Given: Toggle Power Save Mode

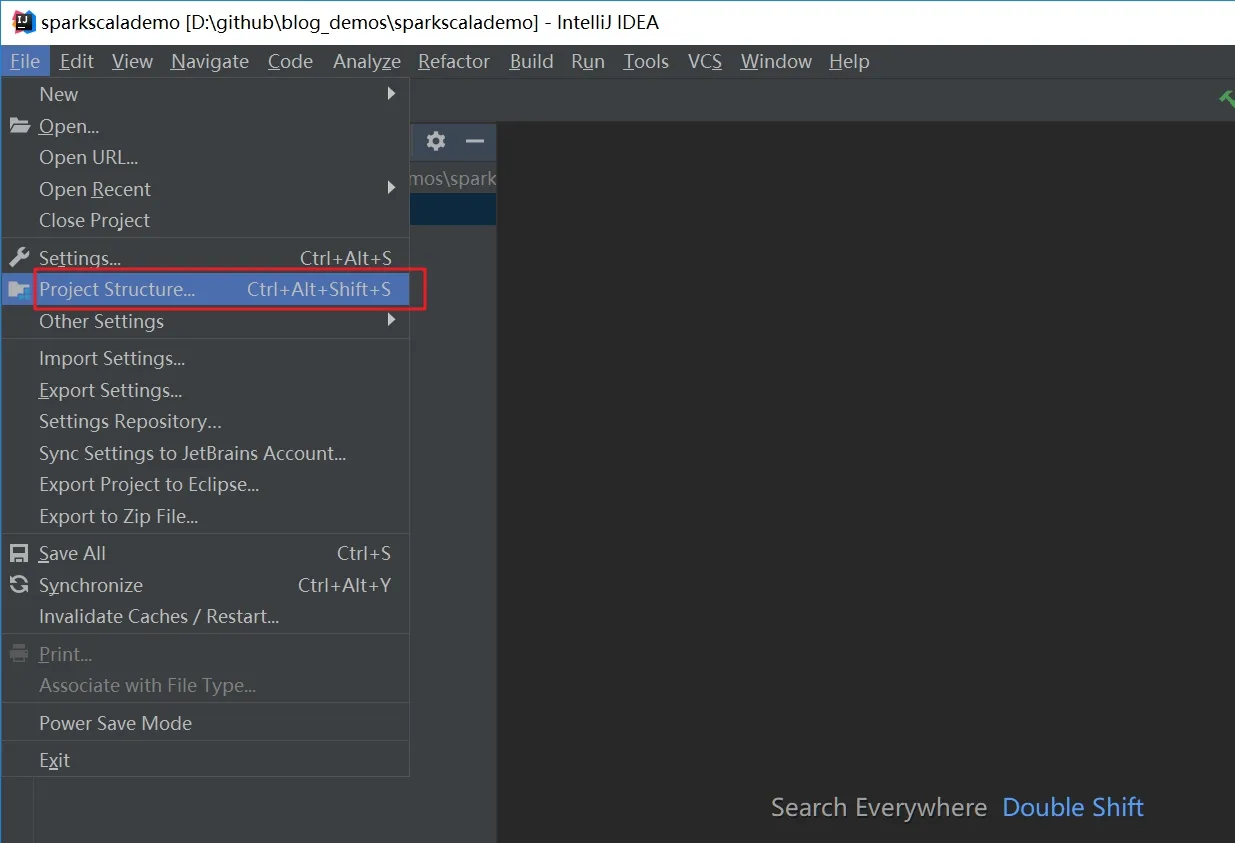Looking at the screenshot, I should (205, 723).
